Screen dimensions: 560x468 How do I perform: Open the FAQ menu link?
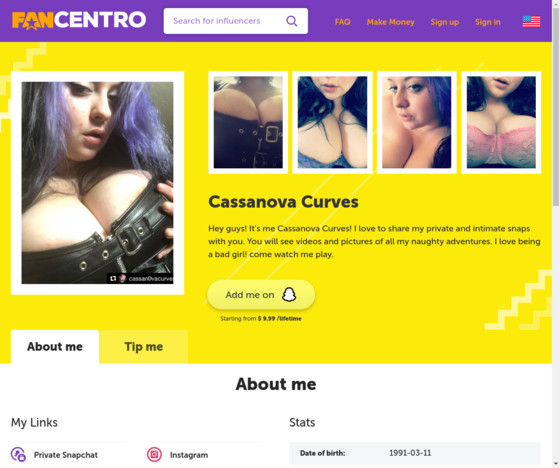click(x=342, y=22)
